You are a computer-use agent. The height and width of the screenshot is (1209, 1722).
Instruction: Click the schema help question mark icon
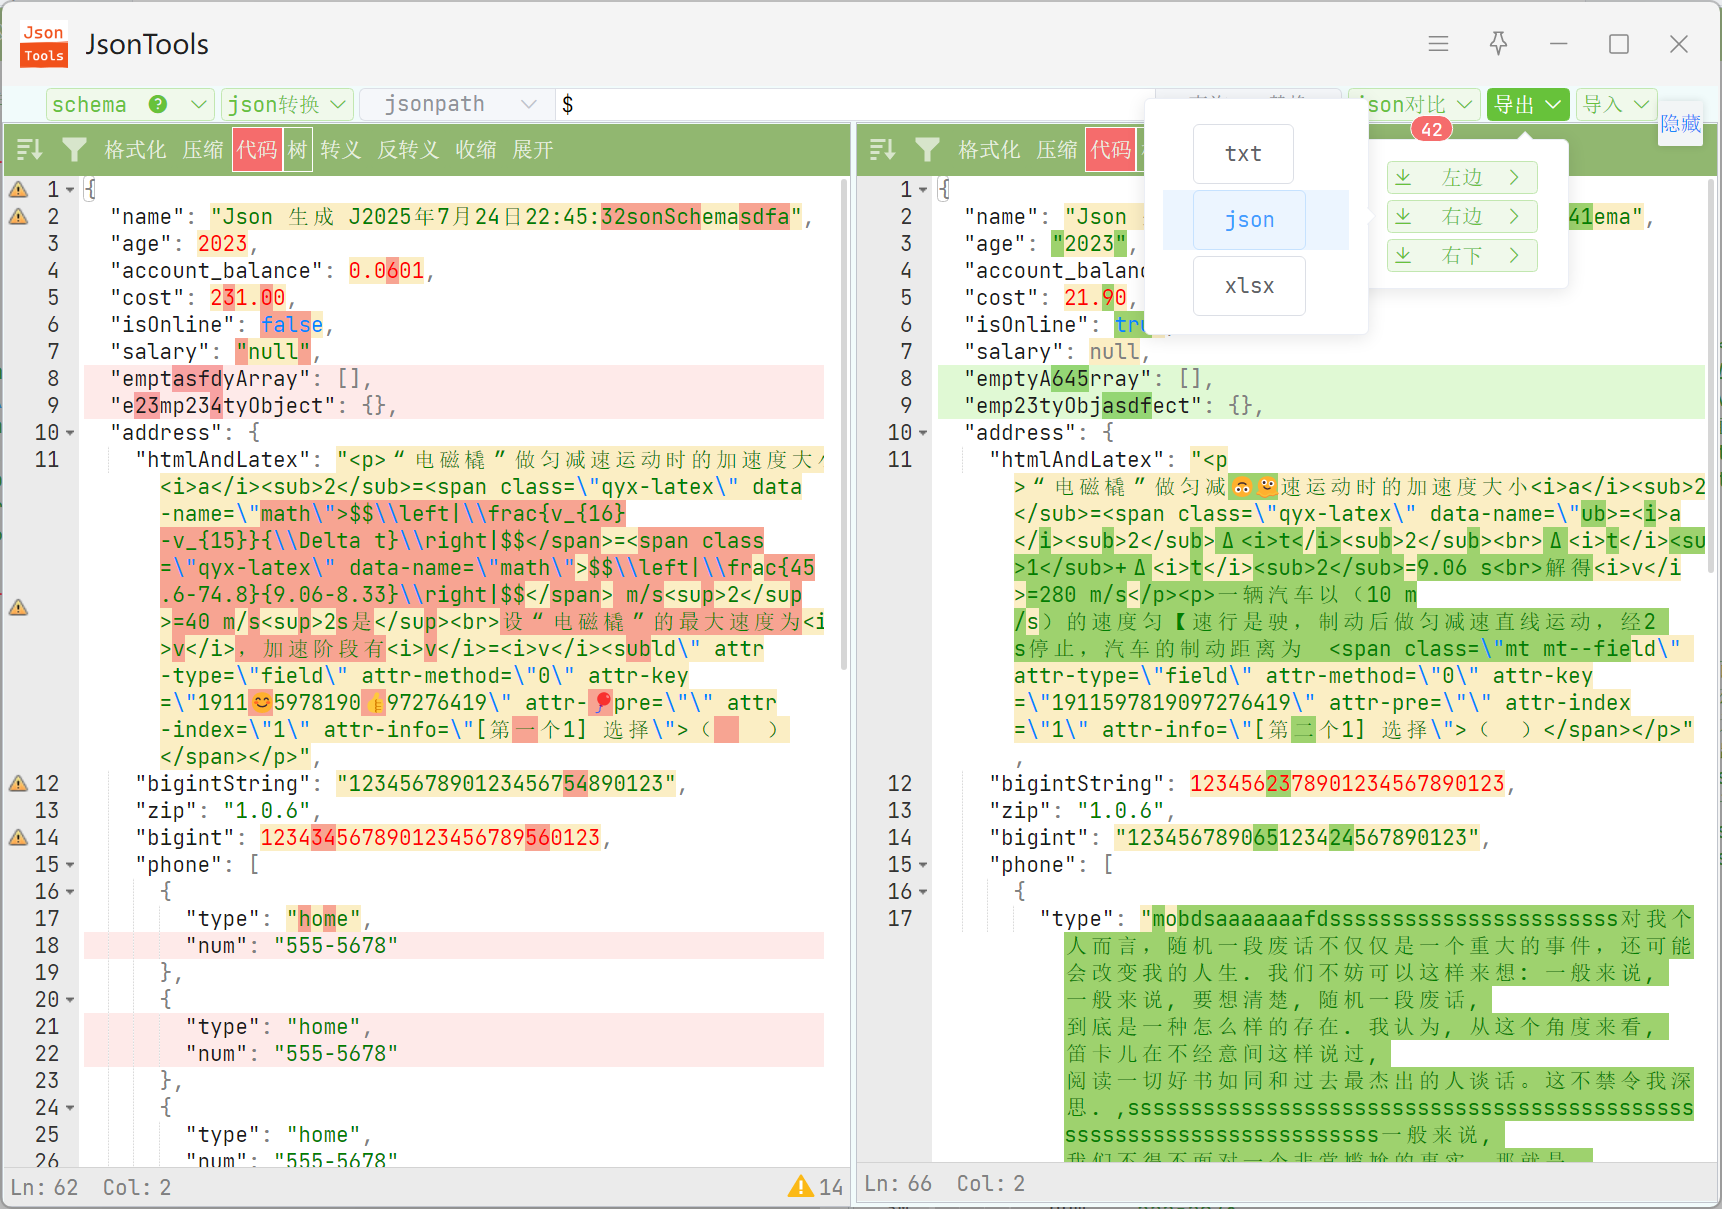click(x=158, y=104)
